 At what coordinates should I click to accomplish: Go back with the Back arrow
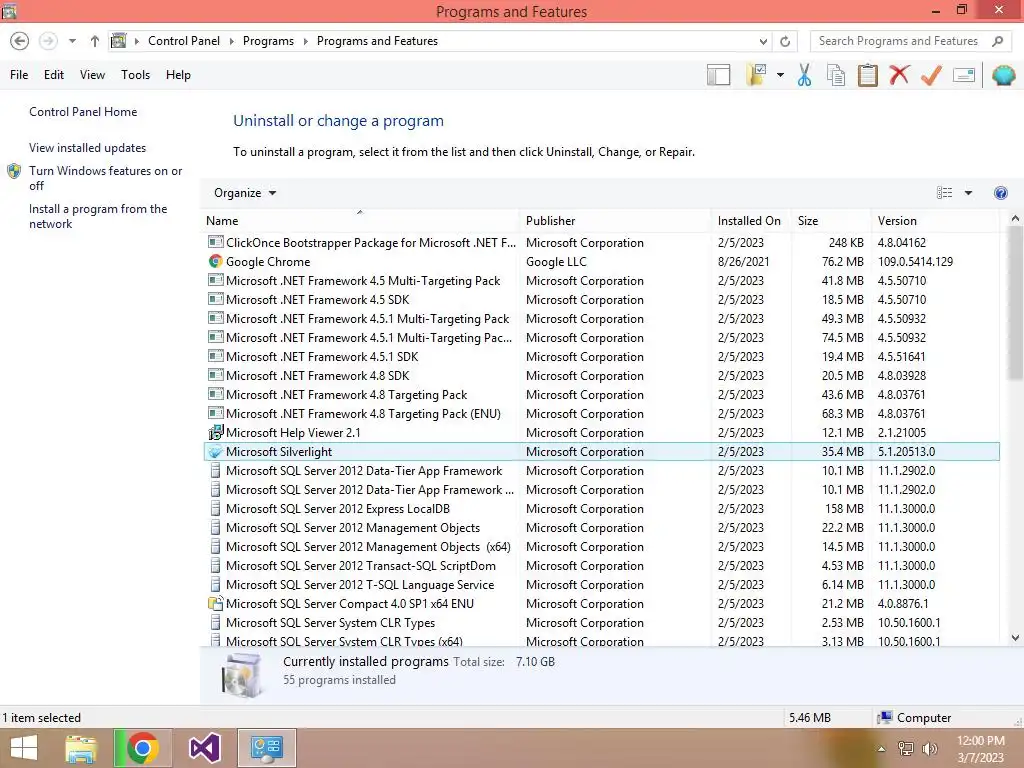[x=20, y=41]
